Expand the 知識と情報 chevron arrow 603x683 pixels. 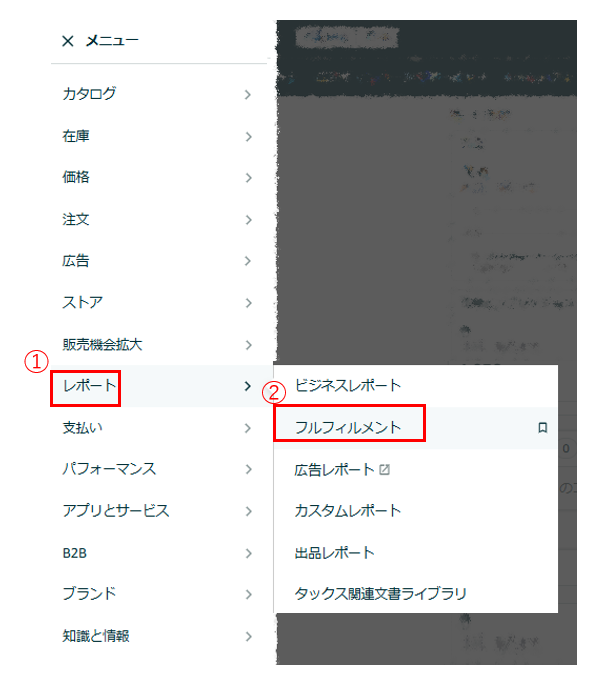pos(248,637)
